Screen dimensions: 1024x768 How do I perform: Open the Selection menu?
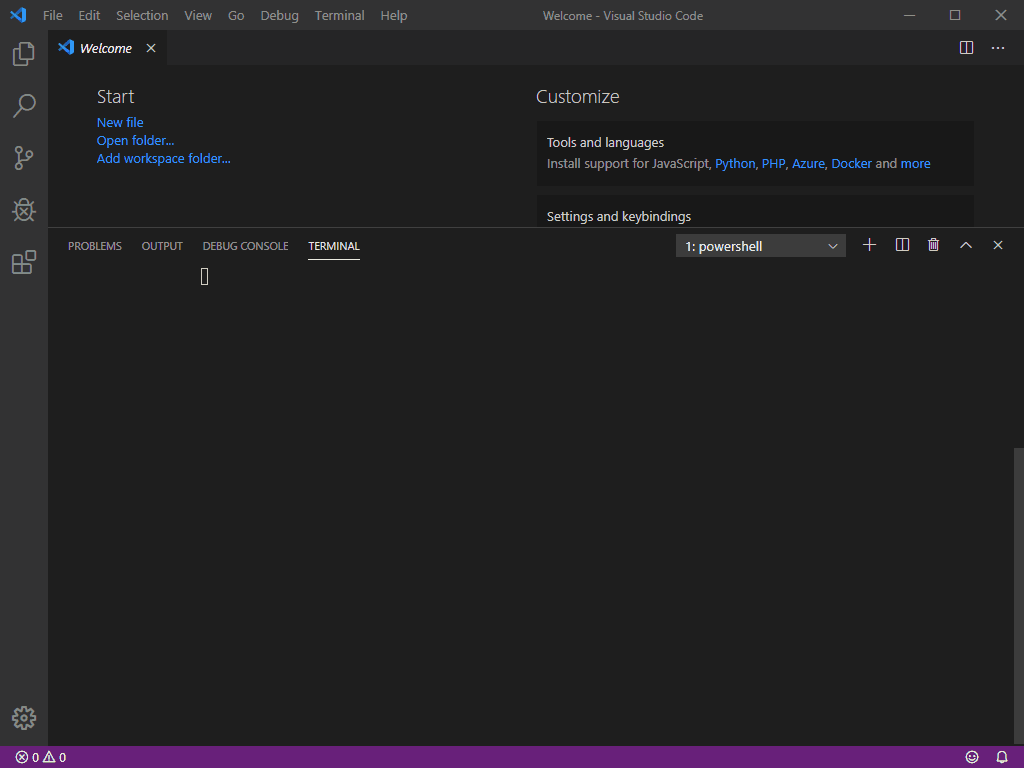click(142, 16)
